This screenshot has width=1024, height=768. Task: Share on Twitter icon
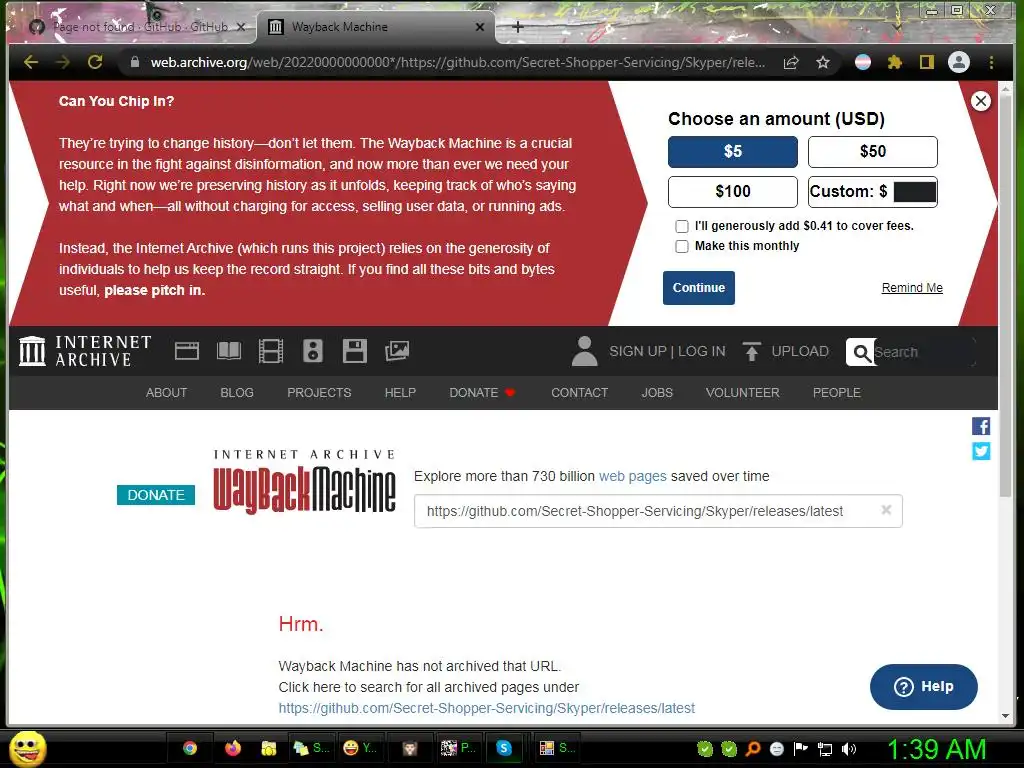coord(980,451)
